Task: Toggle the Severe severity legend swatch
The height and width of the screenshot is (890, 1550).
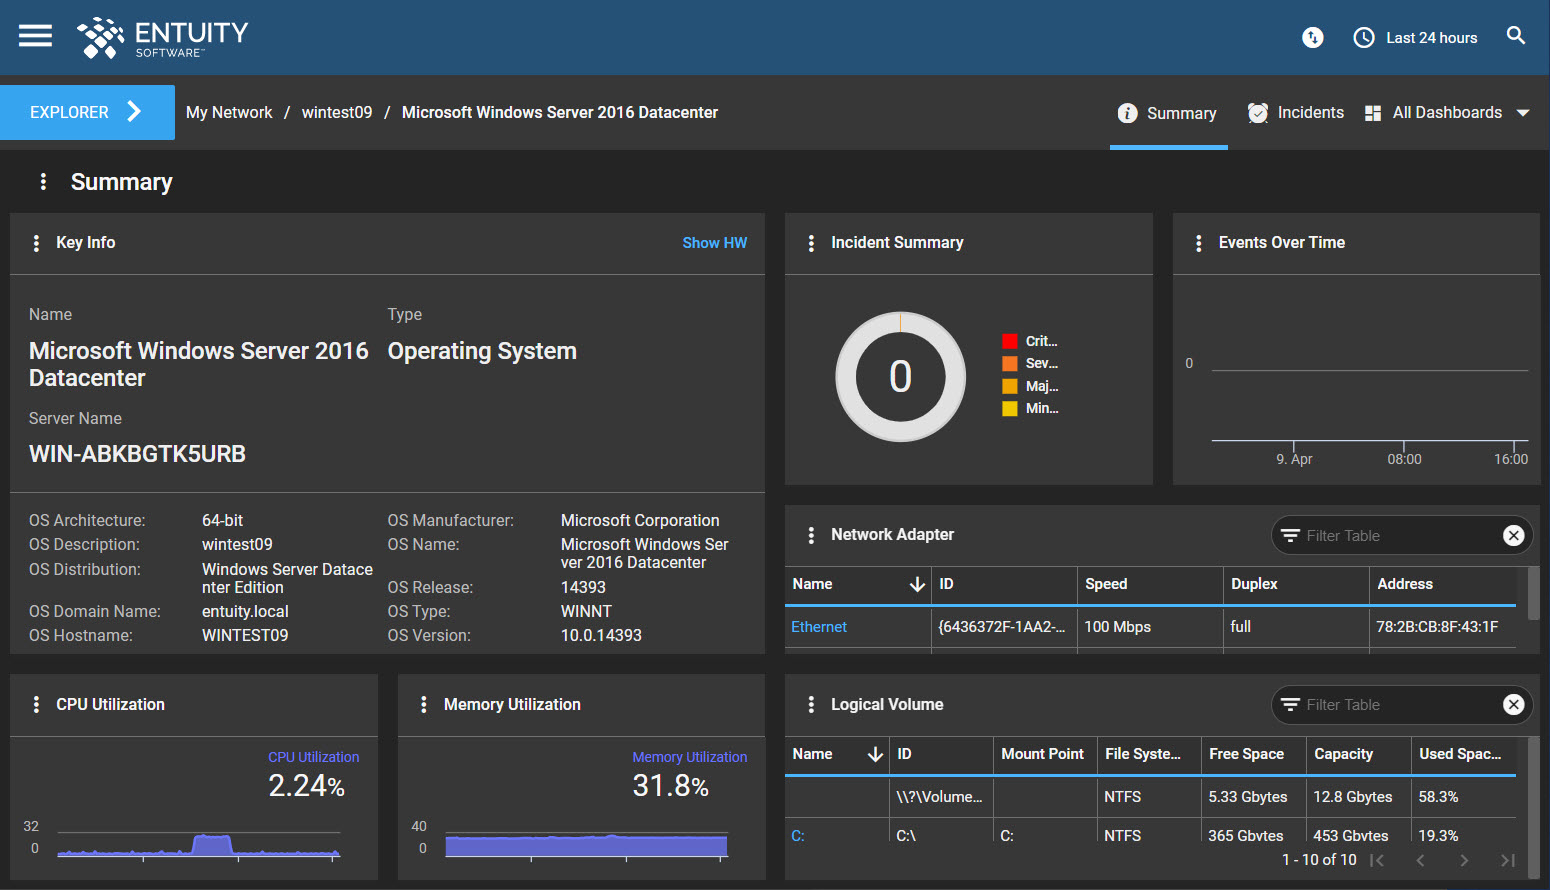Action: coord(1010,364)
